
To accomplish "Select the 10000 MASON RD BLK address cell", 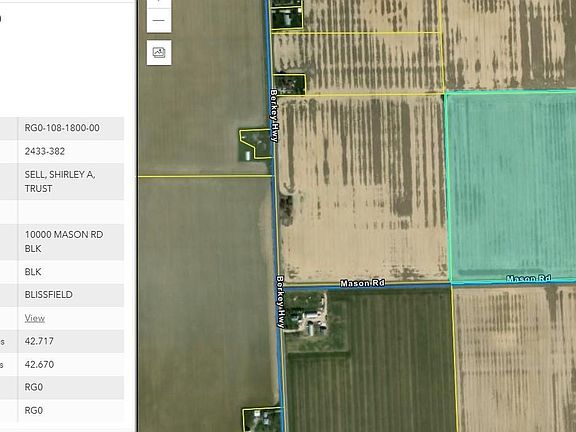I will pos(64,241).
